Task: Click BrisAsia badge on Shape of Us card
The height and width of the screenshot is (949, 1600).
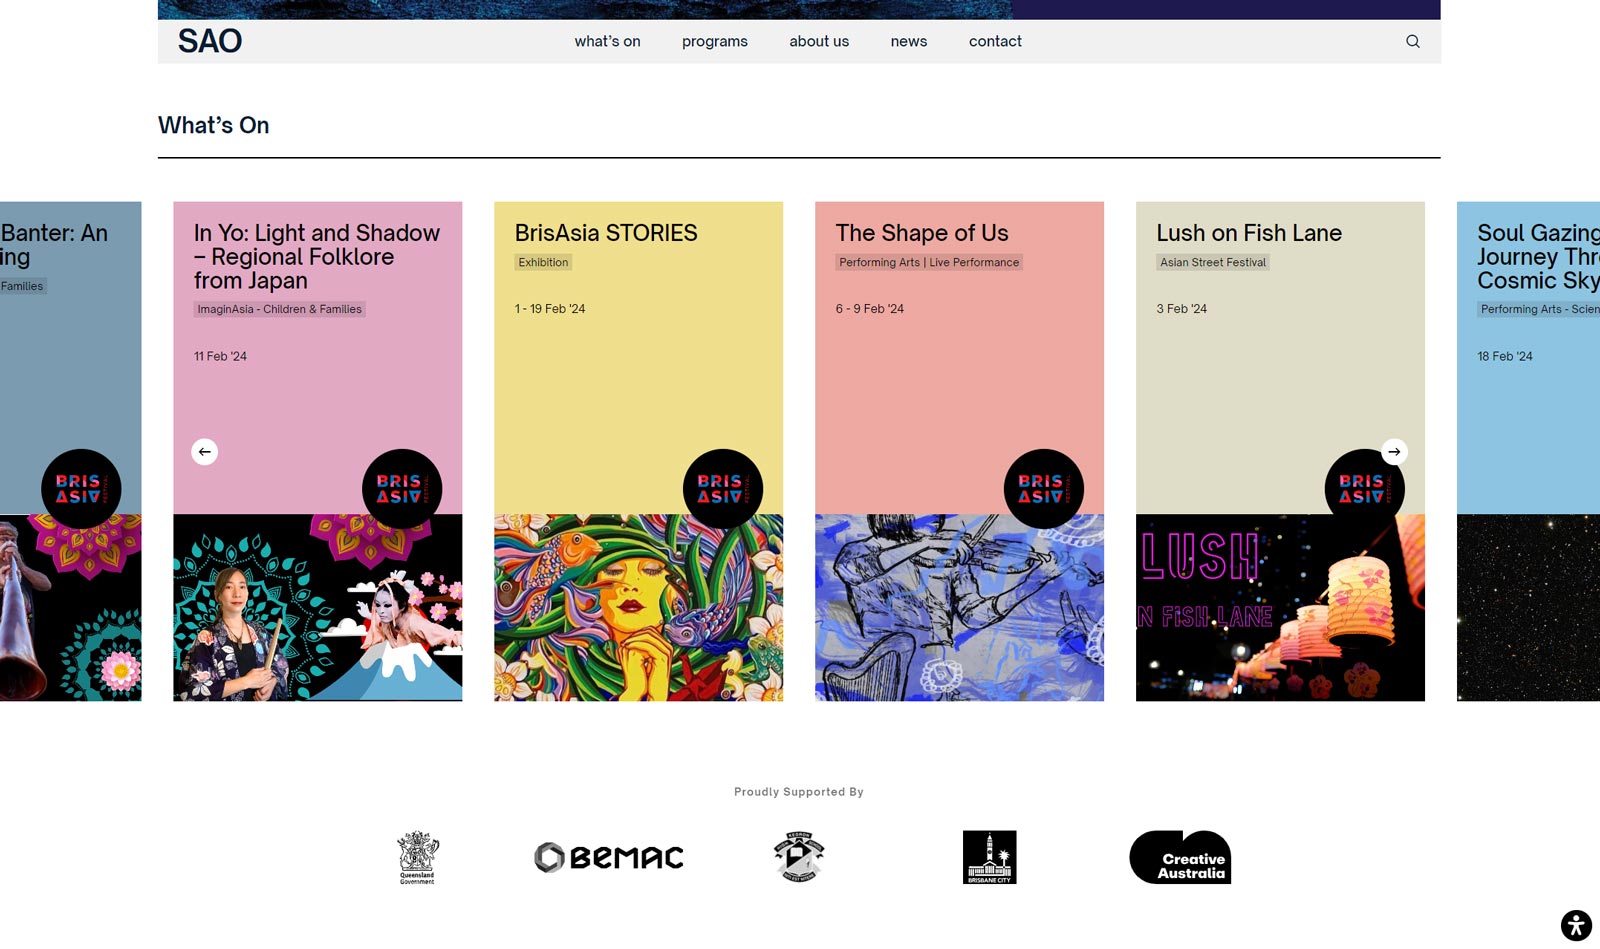Action: click(1044, 489)
